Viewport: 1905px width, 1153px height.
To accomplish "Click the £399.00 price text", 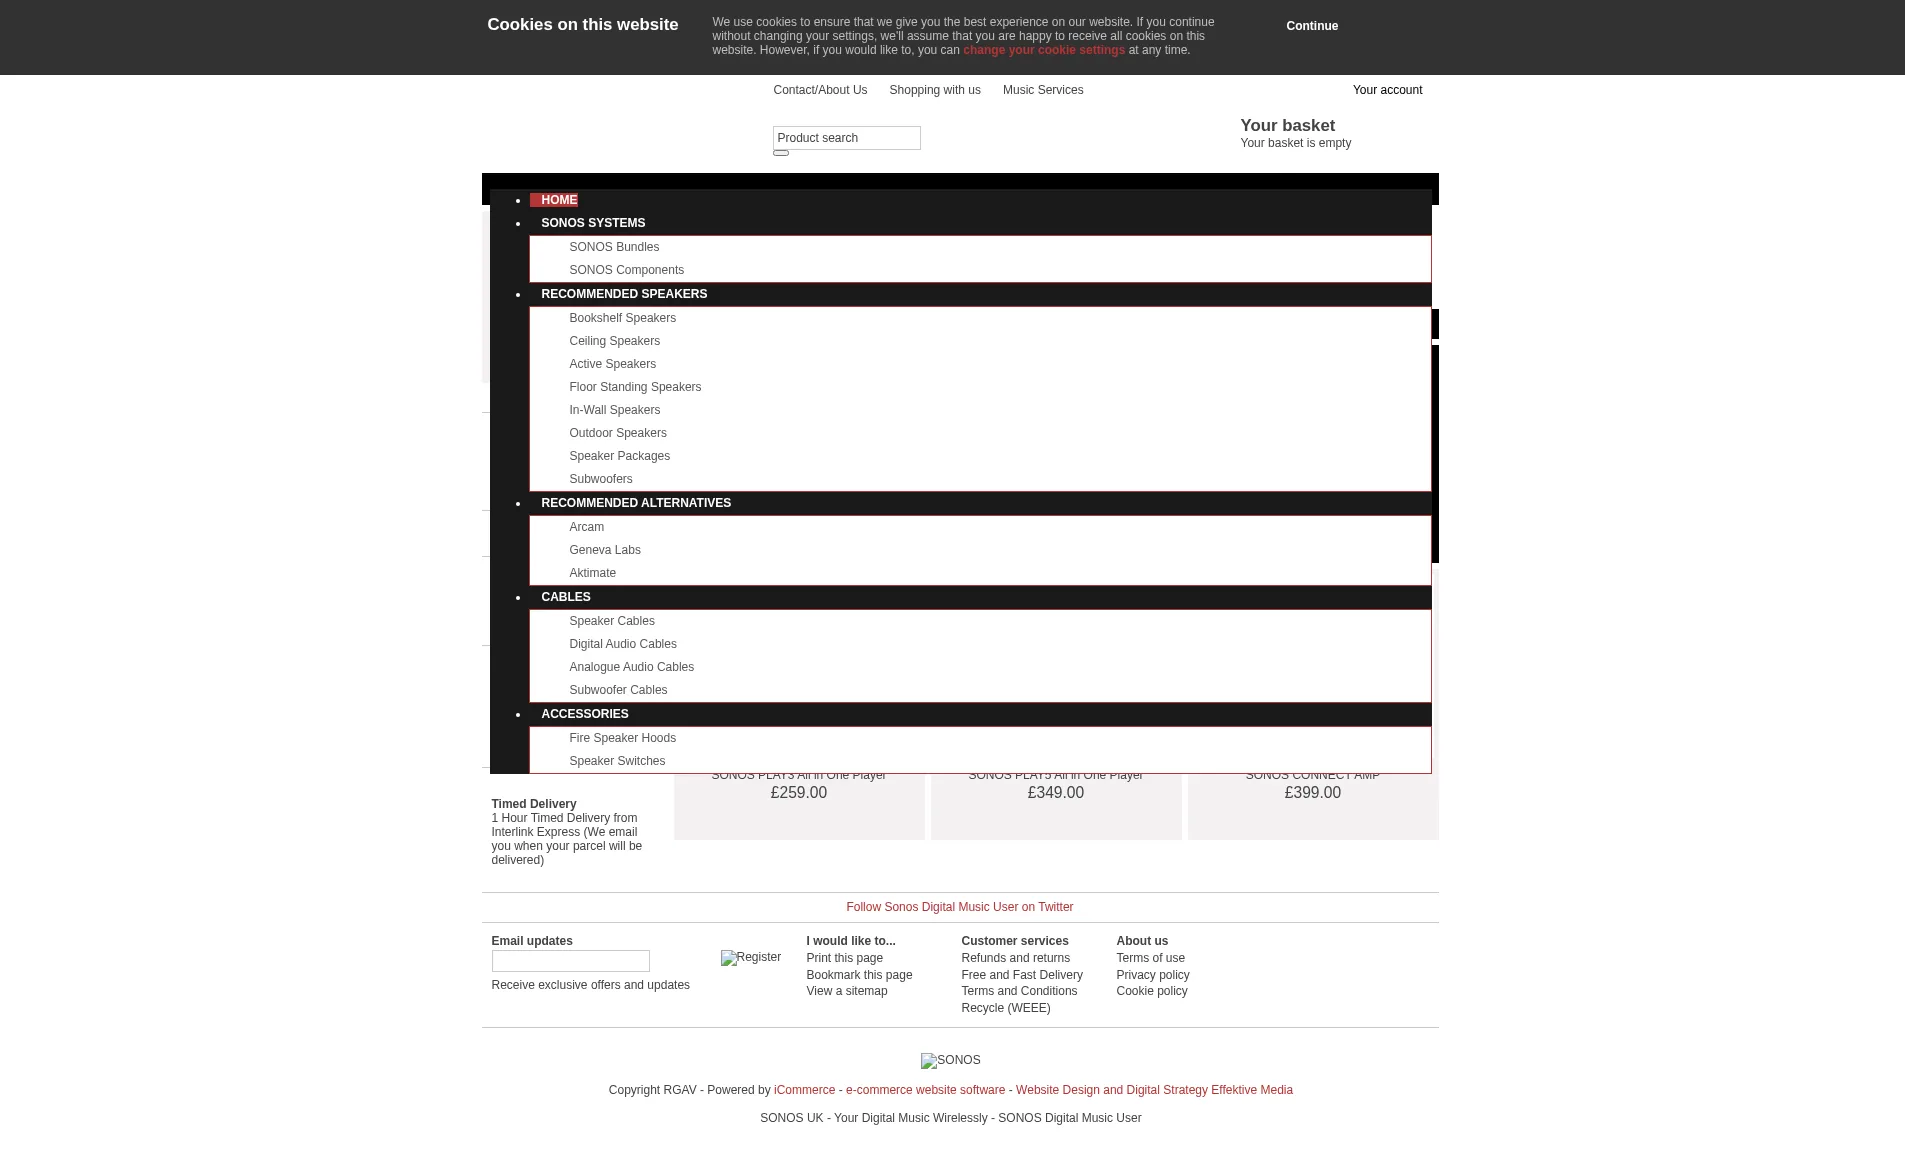I will [x=1312, y=793].
